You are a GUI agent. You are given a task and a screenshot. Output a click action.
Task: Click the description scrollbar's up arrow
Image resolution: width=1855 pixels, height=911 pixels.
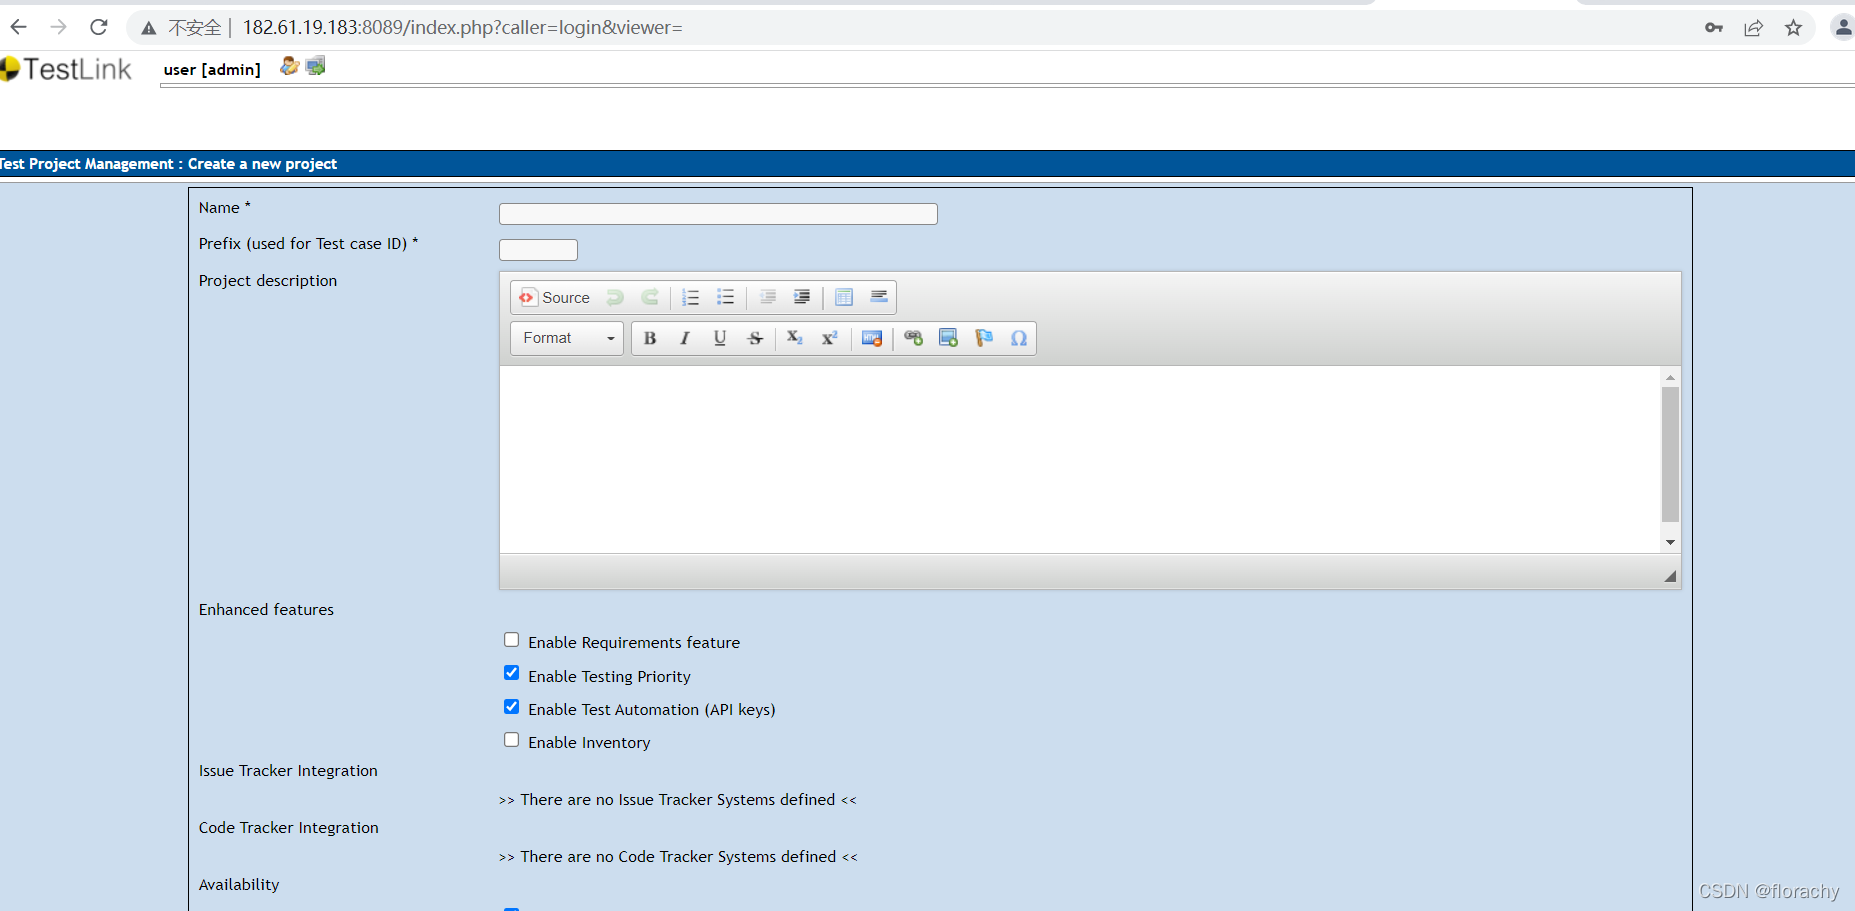click(x=1670, y=377)
